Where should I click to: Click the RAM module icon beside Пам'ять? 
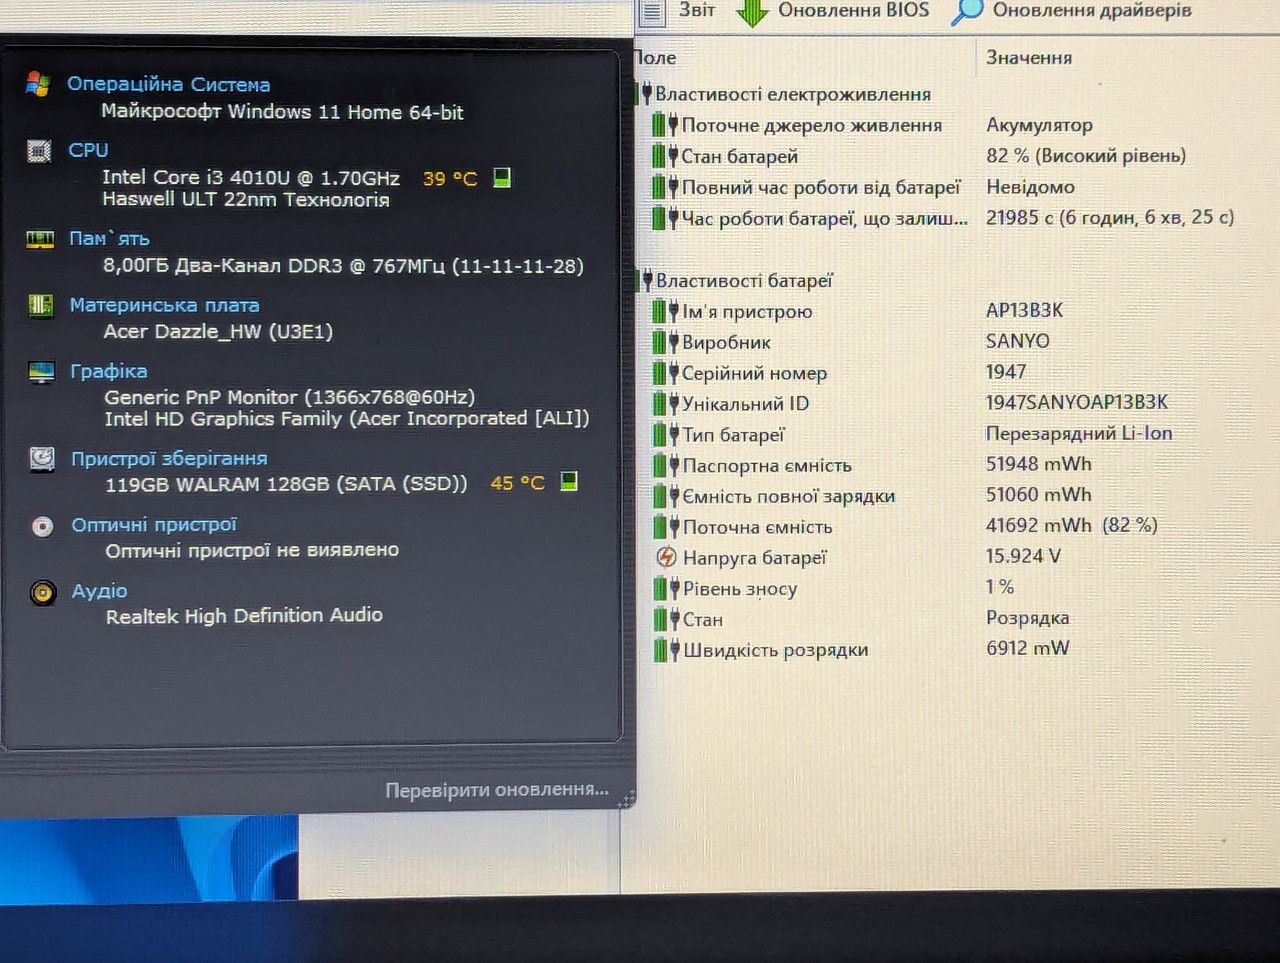coord(40,239)
